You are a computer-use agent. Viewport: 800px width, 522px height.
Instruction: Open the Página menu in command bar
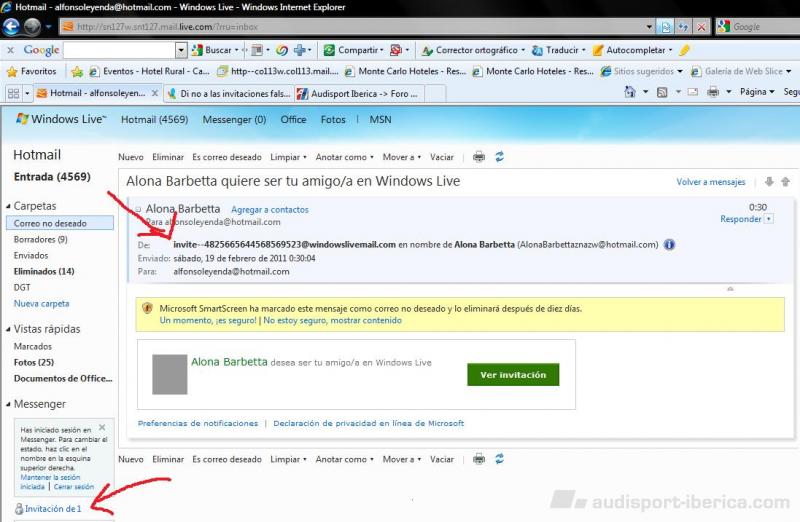coord(757,92)
